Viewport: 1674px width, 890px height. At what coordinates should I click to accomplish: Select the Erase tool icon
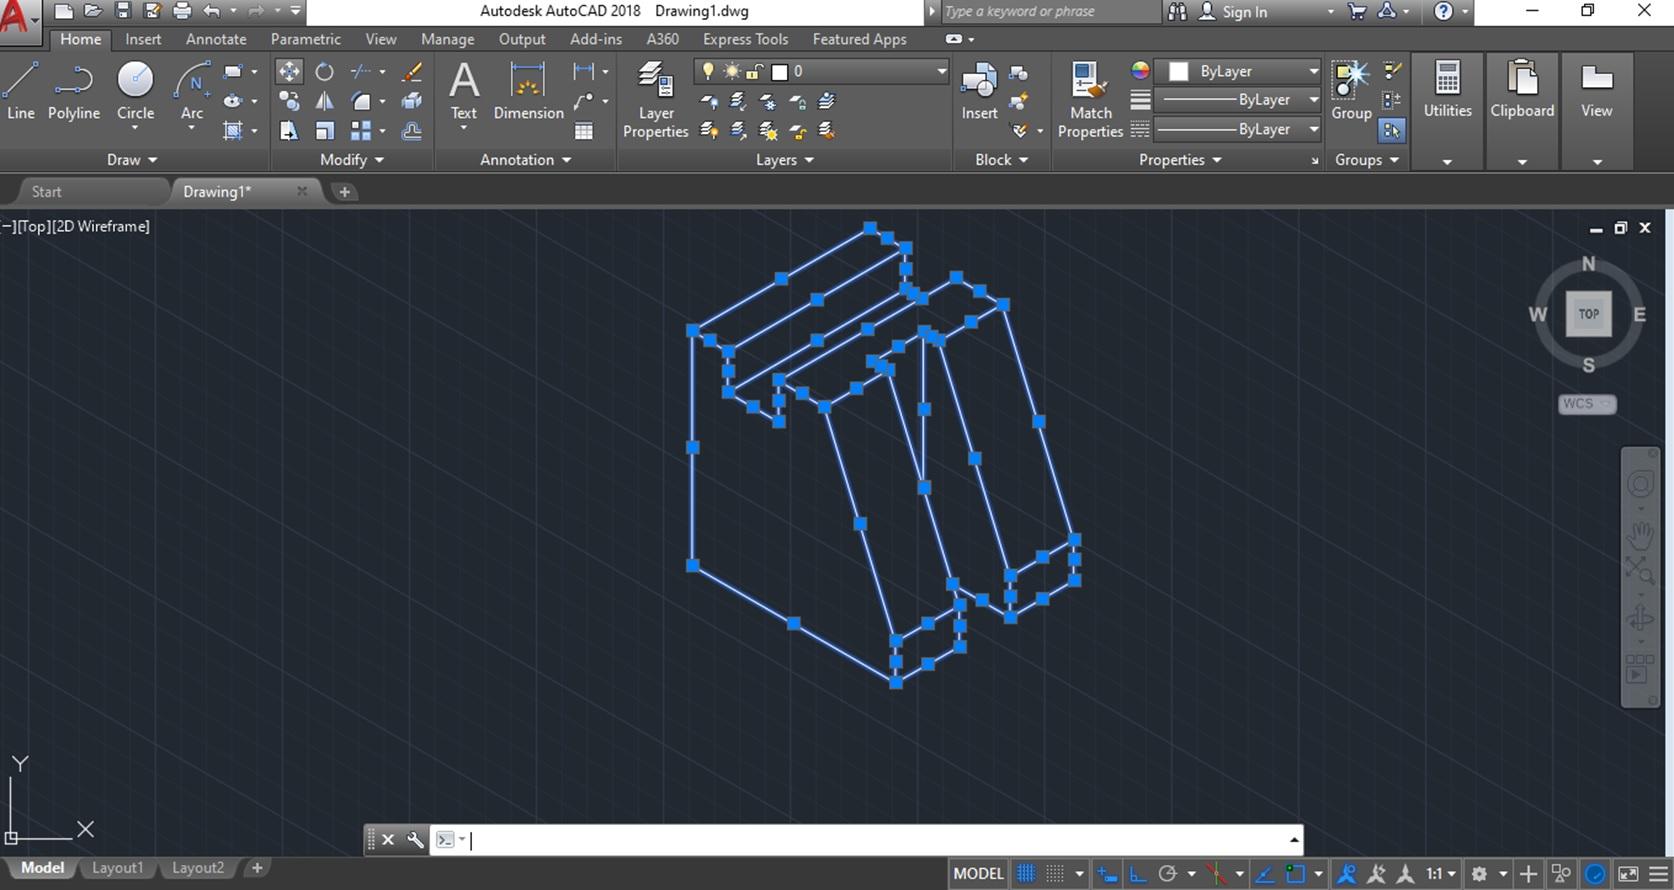point(411,72)
